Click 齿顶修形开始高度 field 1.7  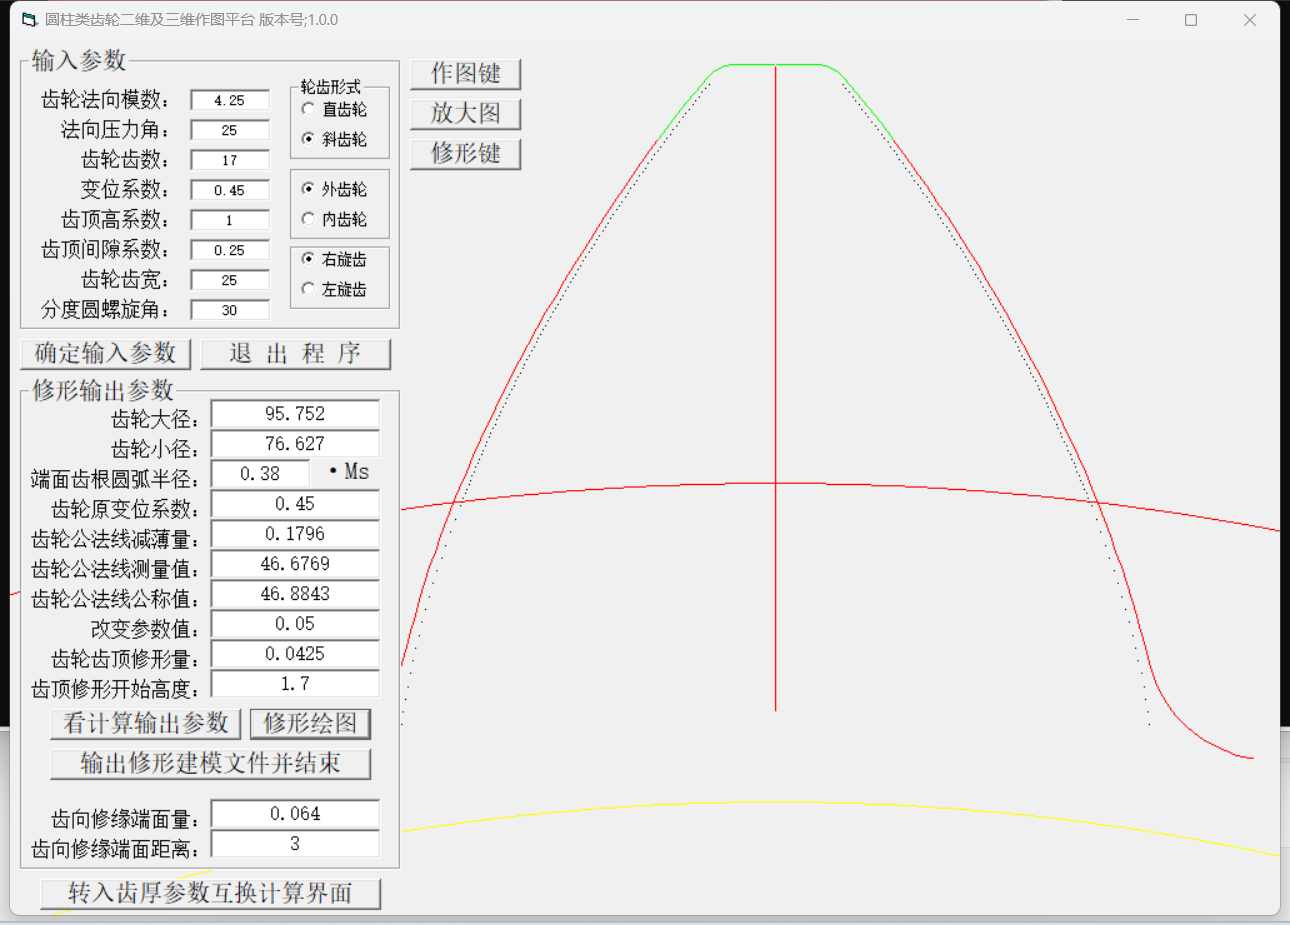click(295, 684)
